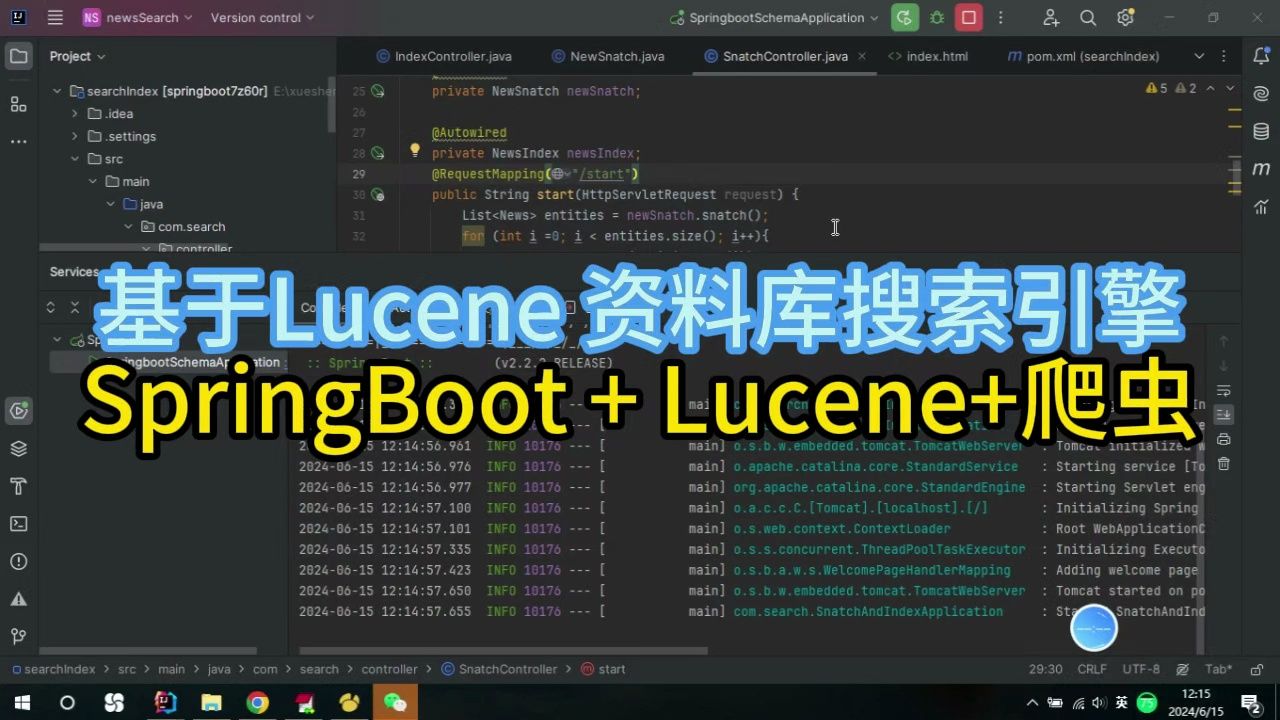
Task: Open the layers icon in left stripe
Action: 18,449
